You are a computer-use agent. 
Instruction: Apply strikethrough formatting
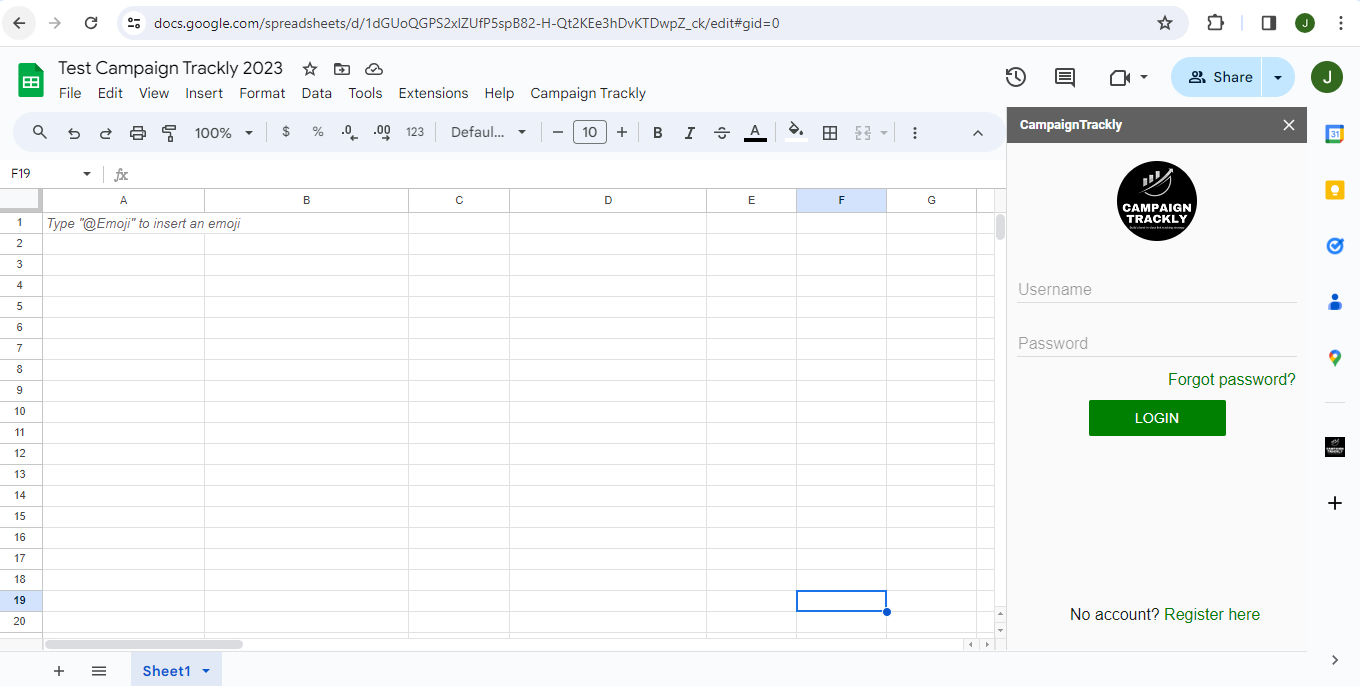coord(722,131)
